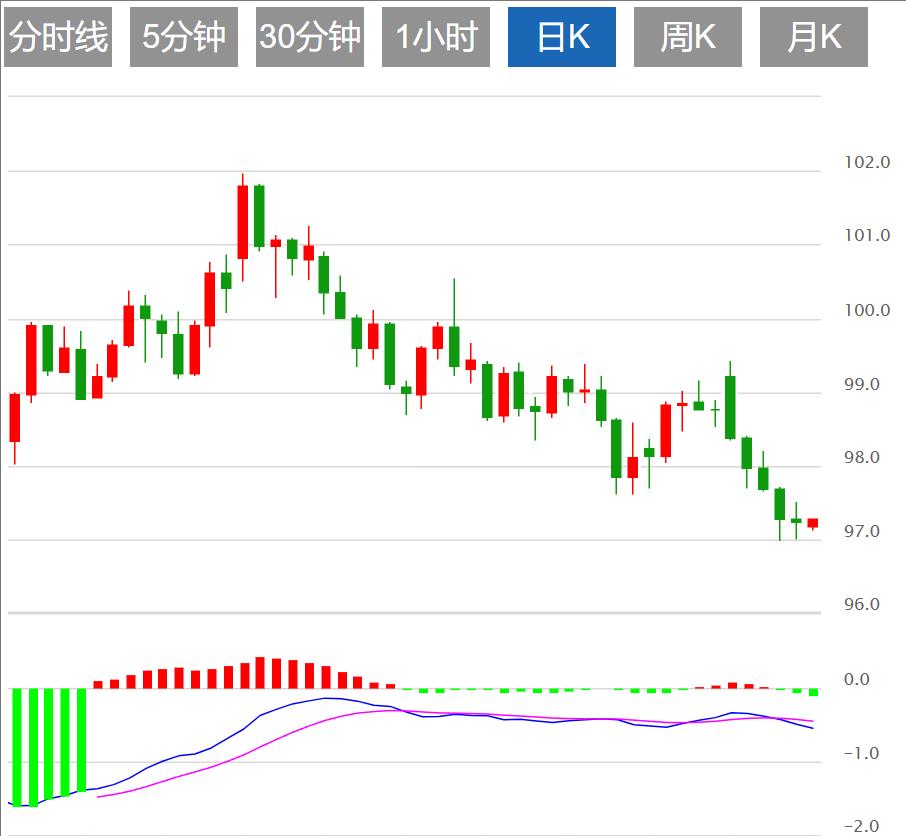The height and width of the screenshot is (836, 906).
Task: Select the tall green candle beside the peak
Action: click(259, 216)
